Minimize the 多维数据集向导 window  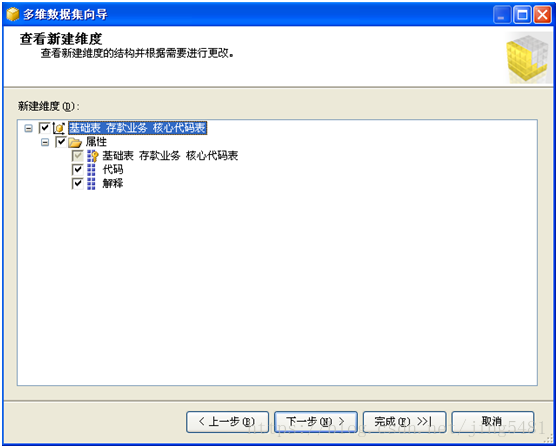click(x=502, y=15)
